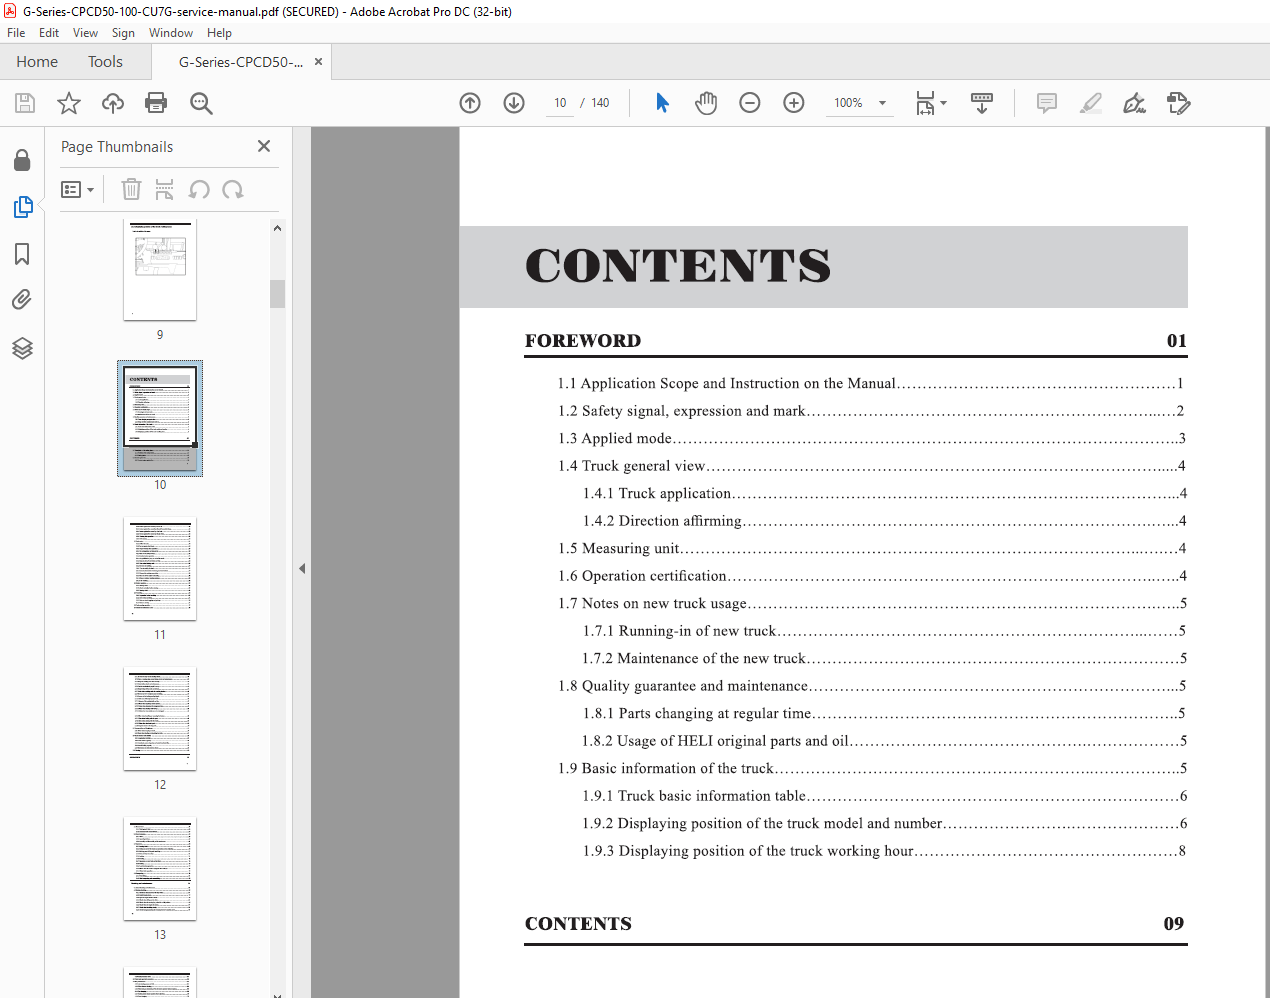Open the View menu

(x=85, y=33)
